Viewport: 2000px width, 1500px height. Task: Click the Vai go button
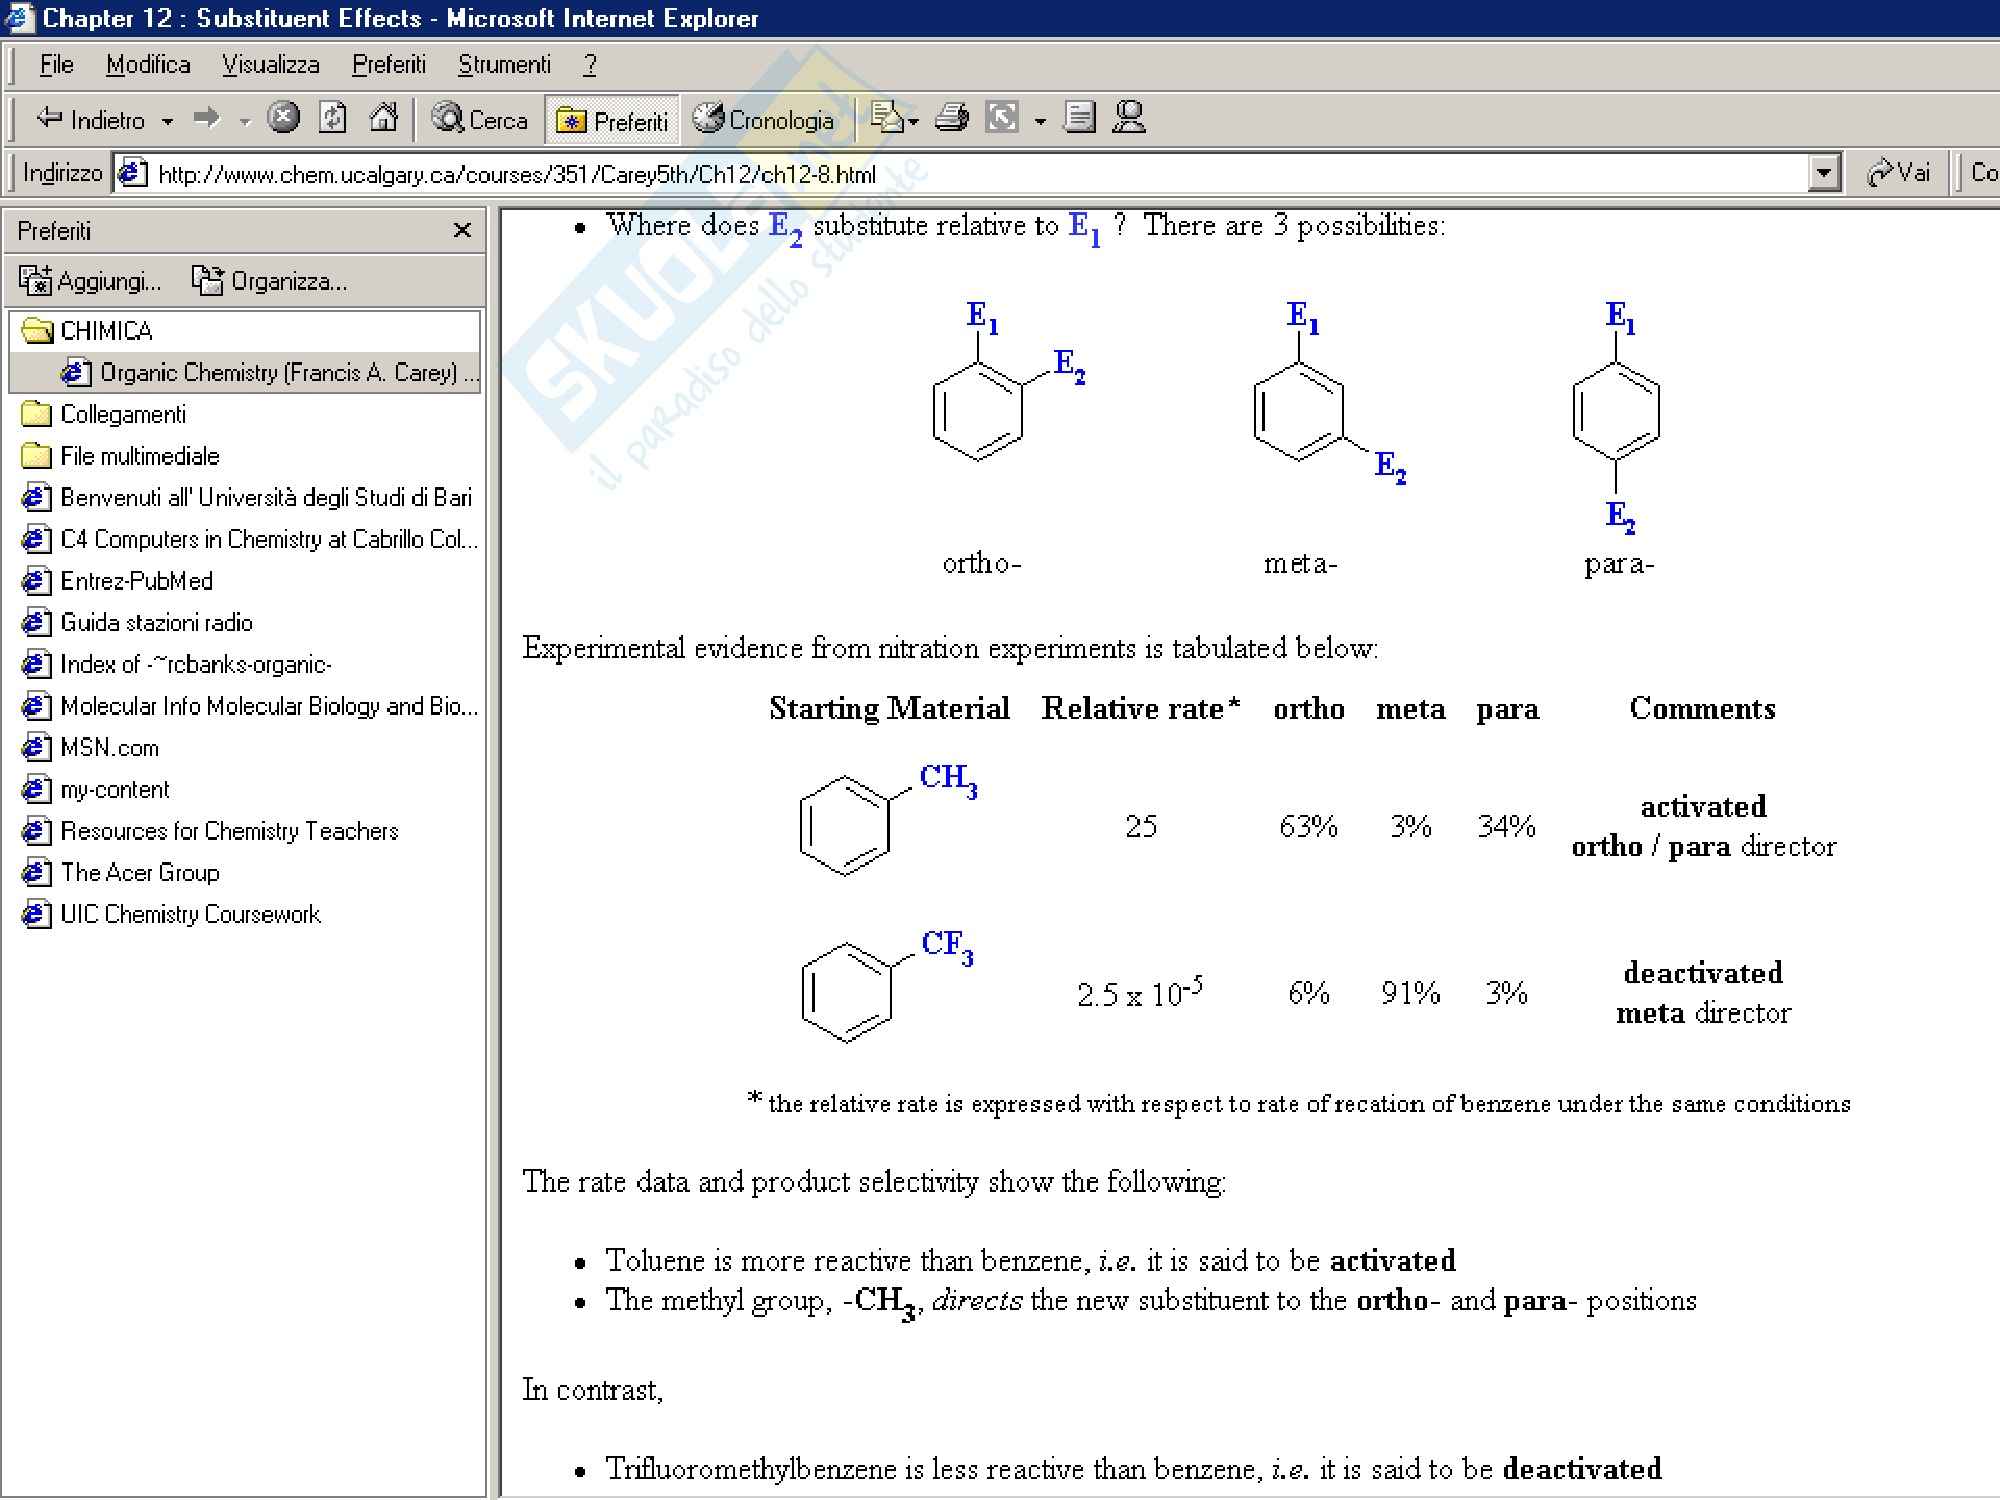[1898, 173]
